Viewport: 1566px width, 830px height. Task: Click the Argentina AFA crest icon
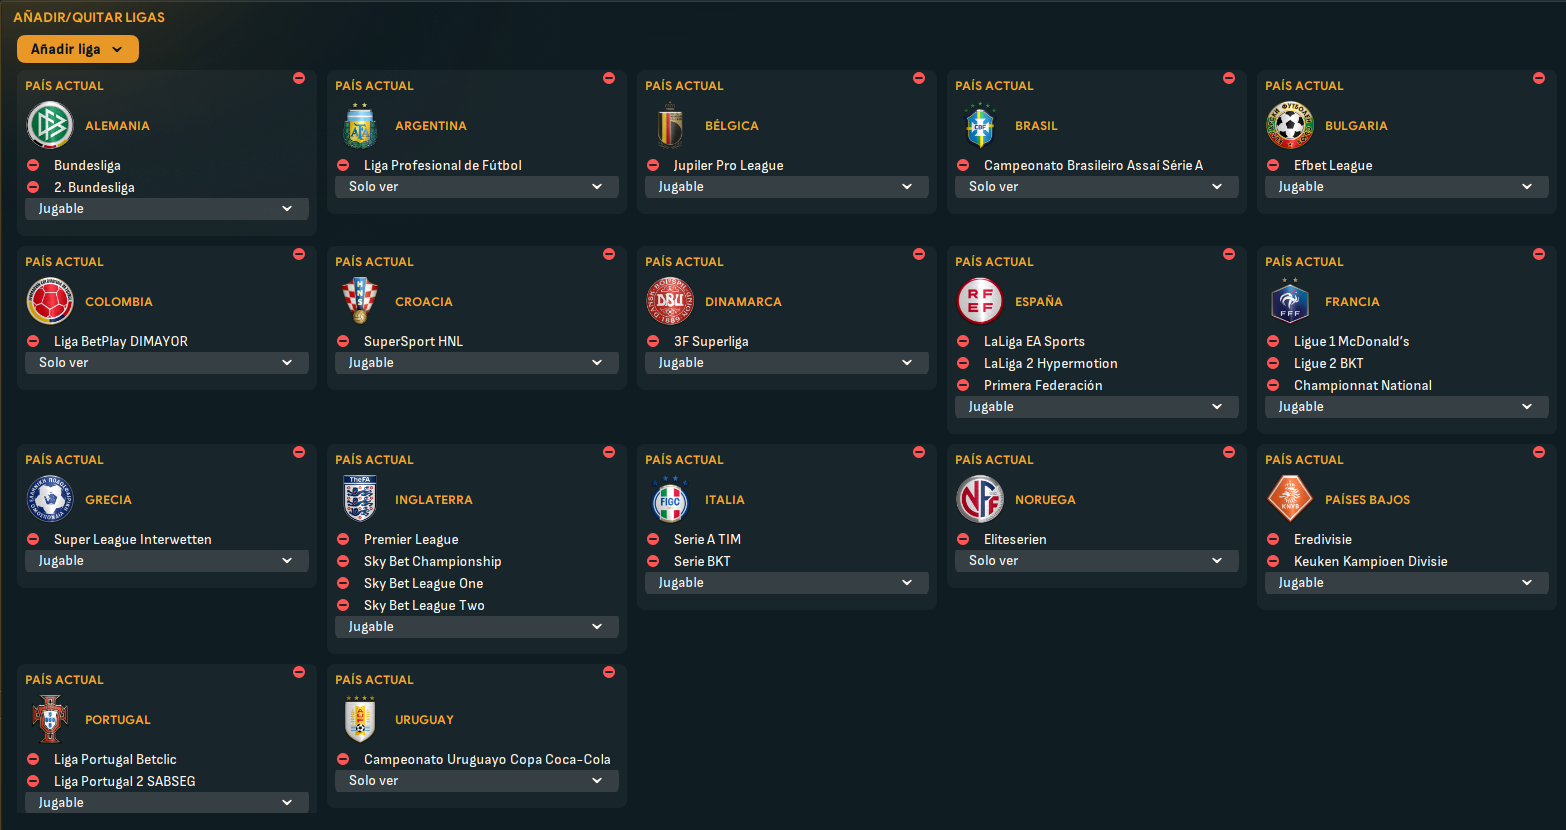[x=360, y=126]
